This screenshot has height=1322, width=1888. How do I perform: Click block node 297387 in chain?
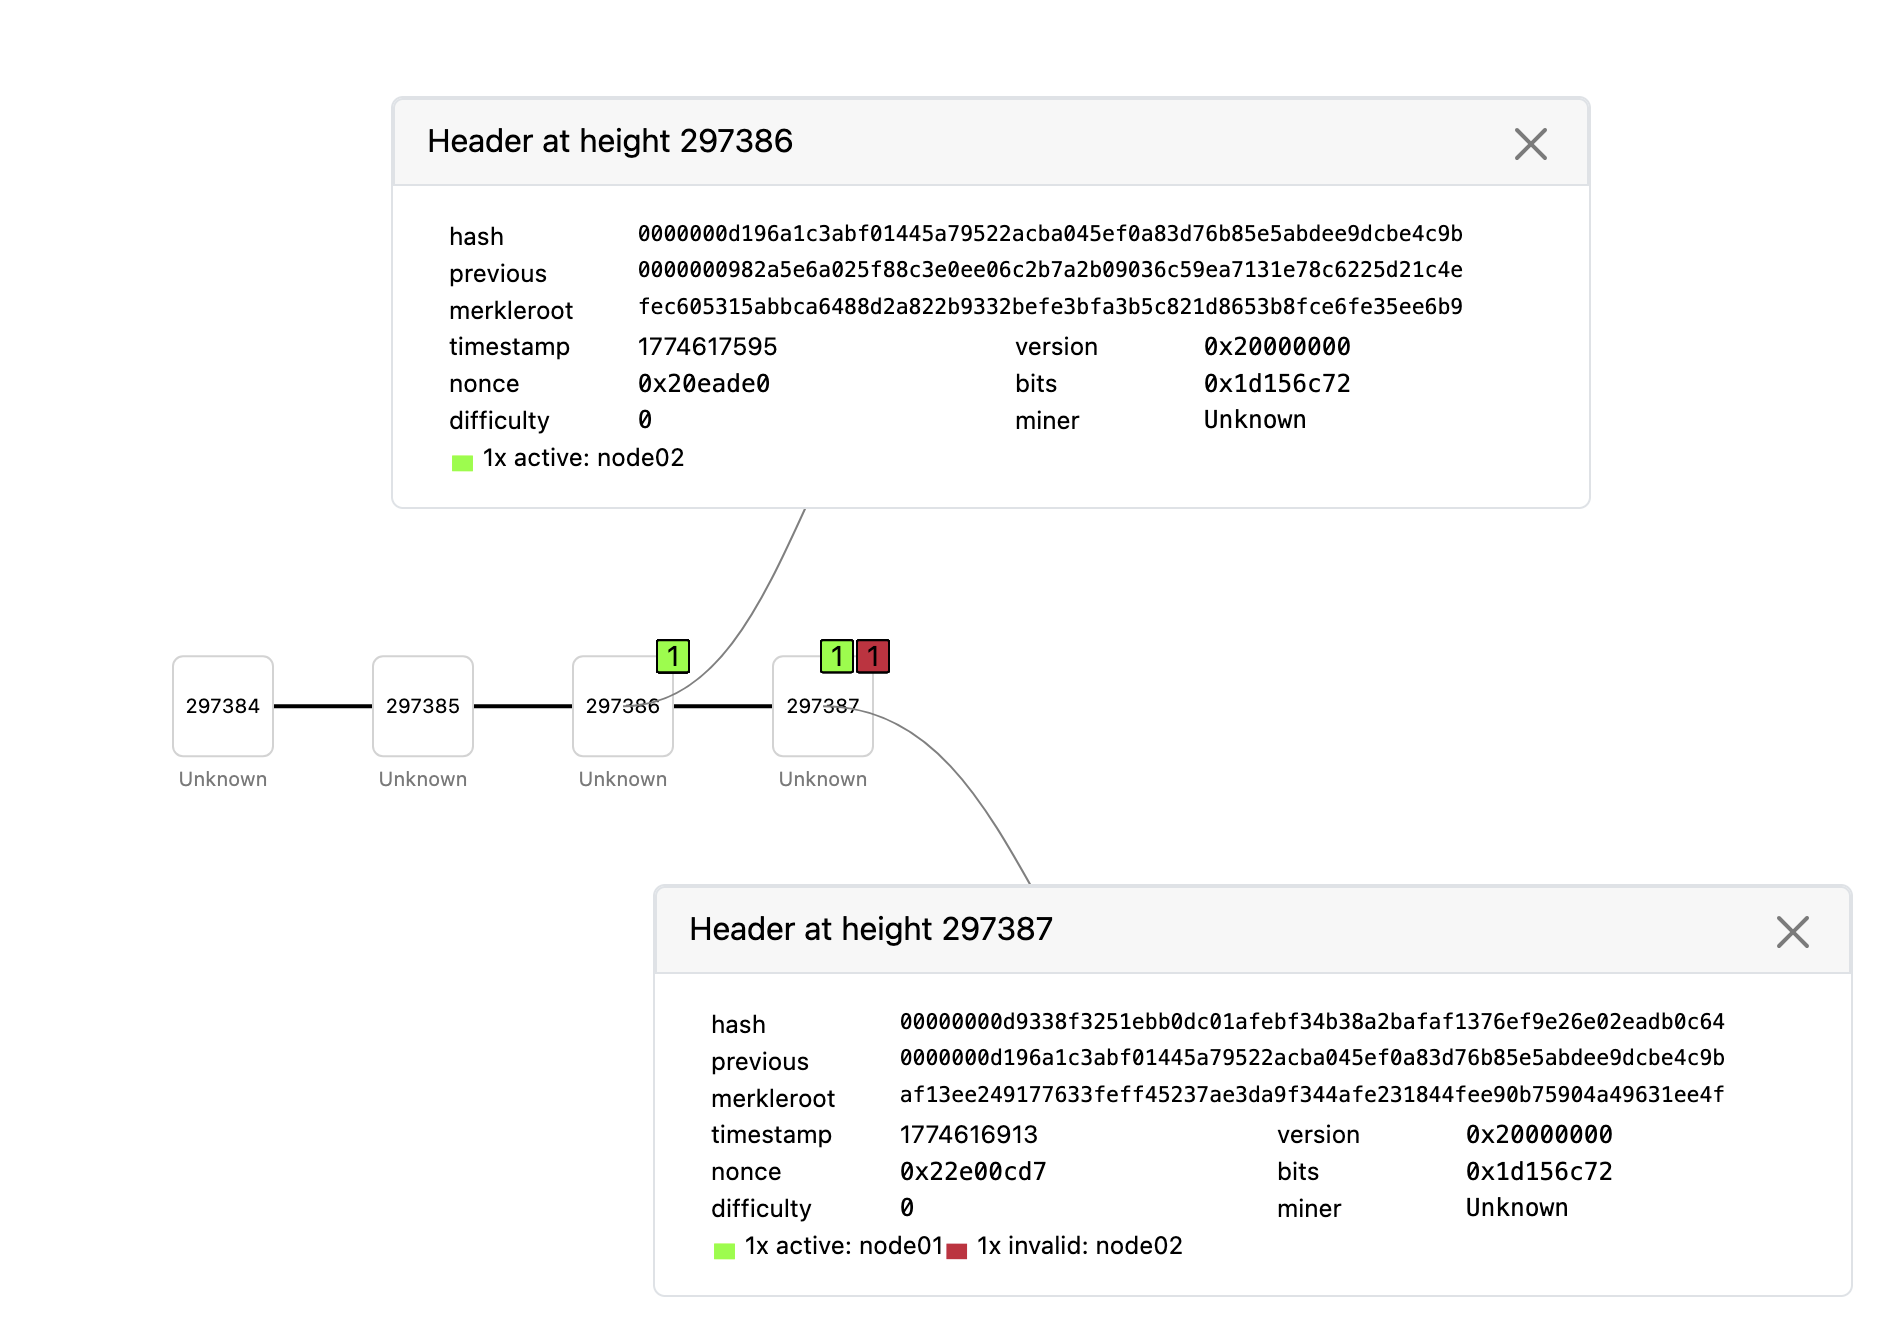point(823,706)
